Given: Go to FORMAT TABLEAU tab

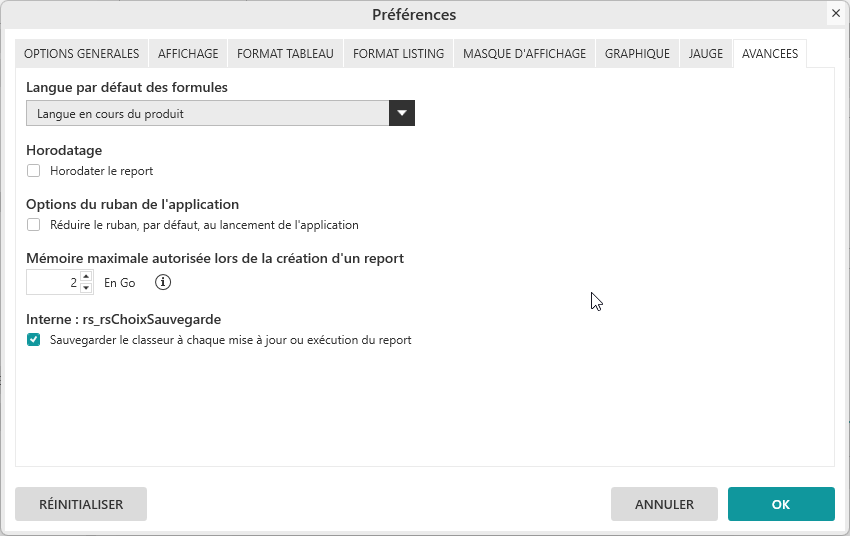Looking at the screenshot, I should pyautogui.click(x=285, y=54).
